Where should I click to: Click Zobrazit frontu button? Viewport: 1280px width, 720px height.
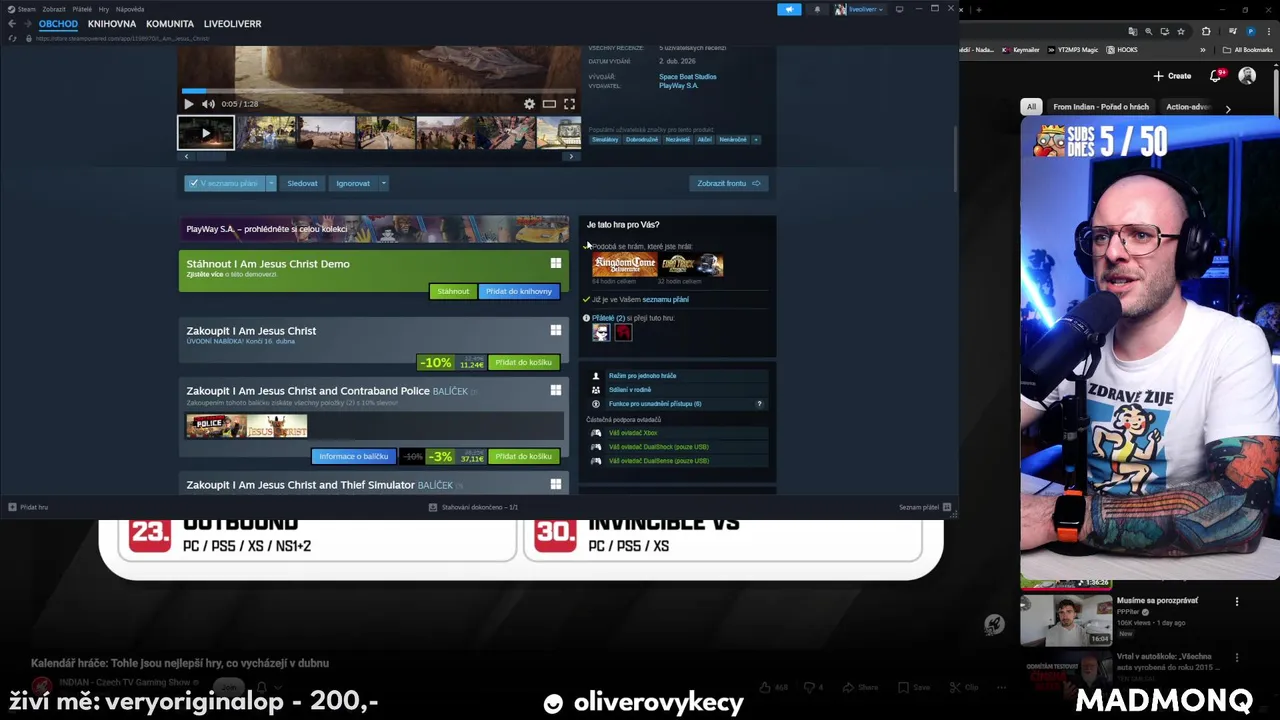click(728, 183)
